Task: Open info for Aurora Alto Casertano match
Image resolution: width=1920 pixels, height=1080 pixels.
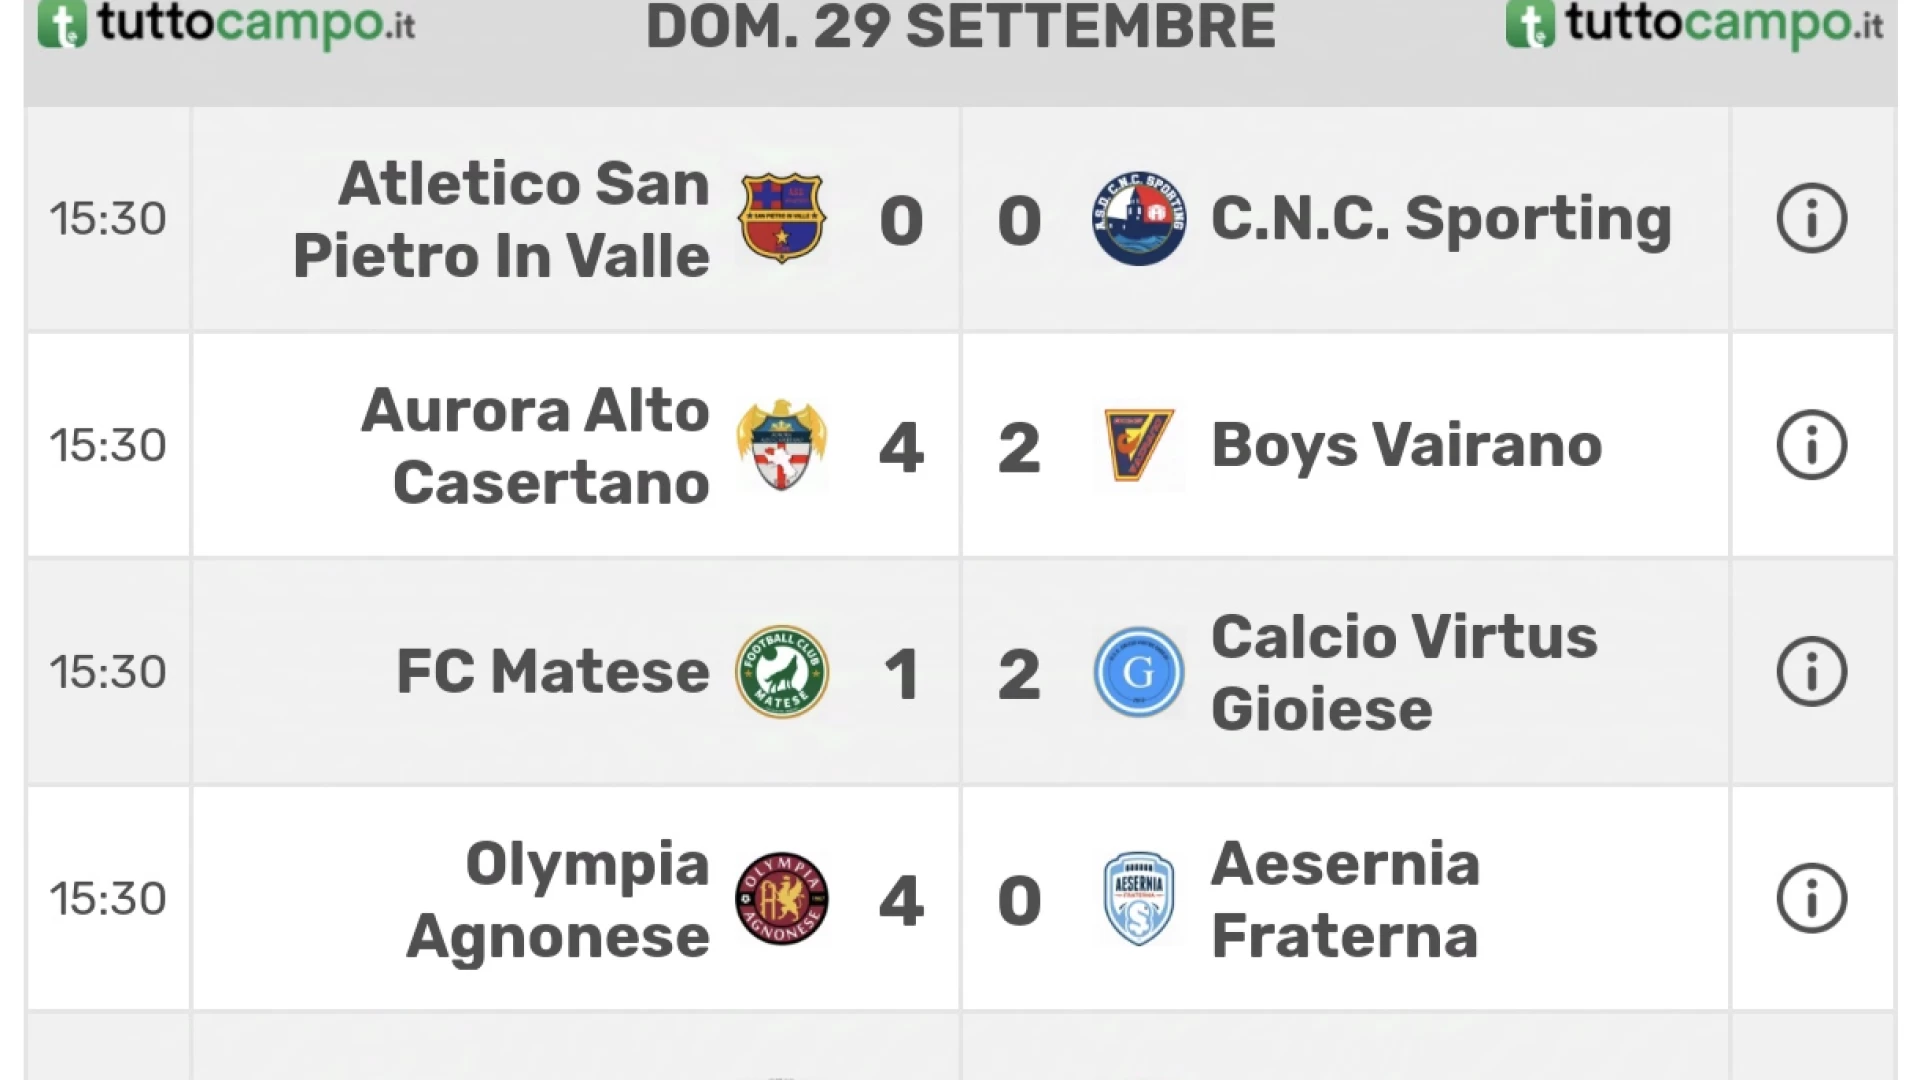Action: click(x=1811, y=445)
